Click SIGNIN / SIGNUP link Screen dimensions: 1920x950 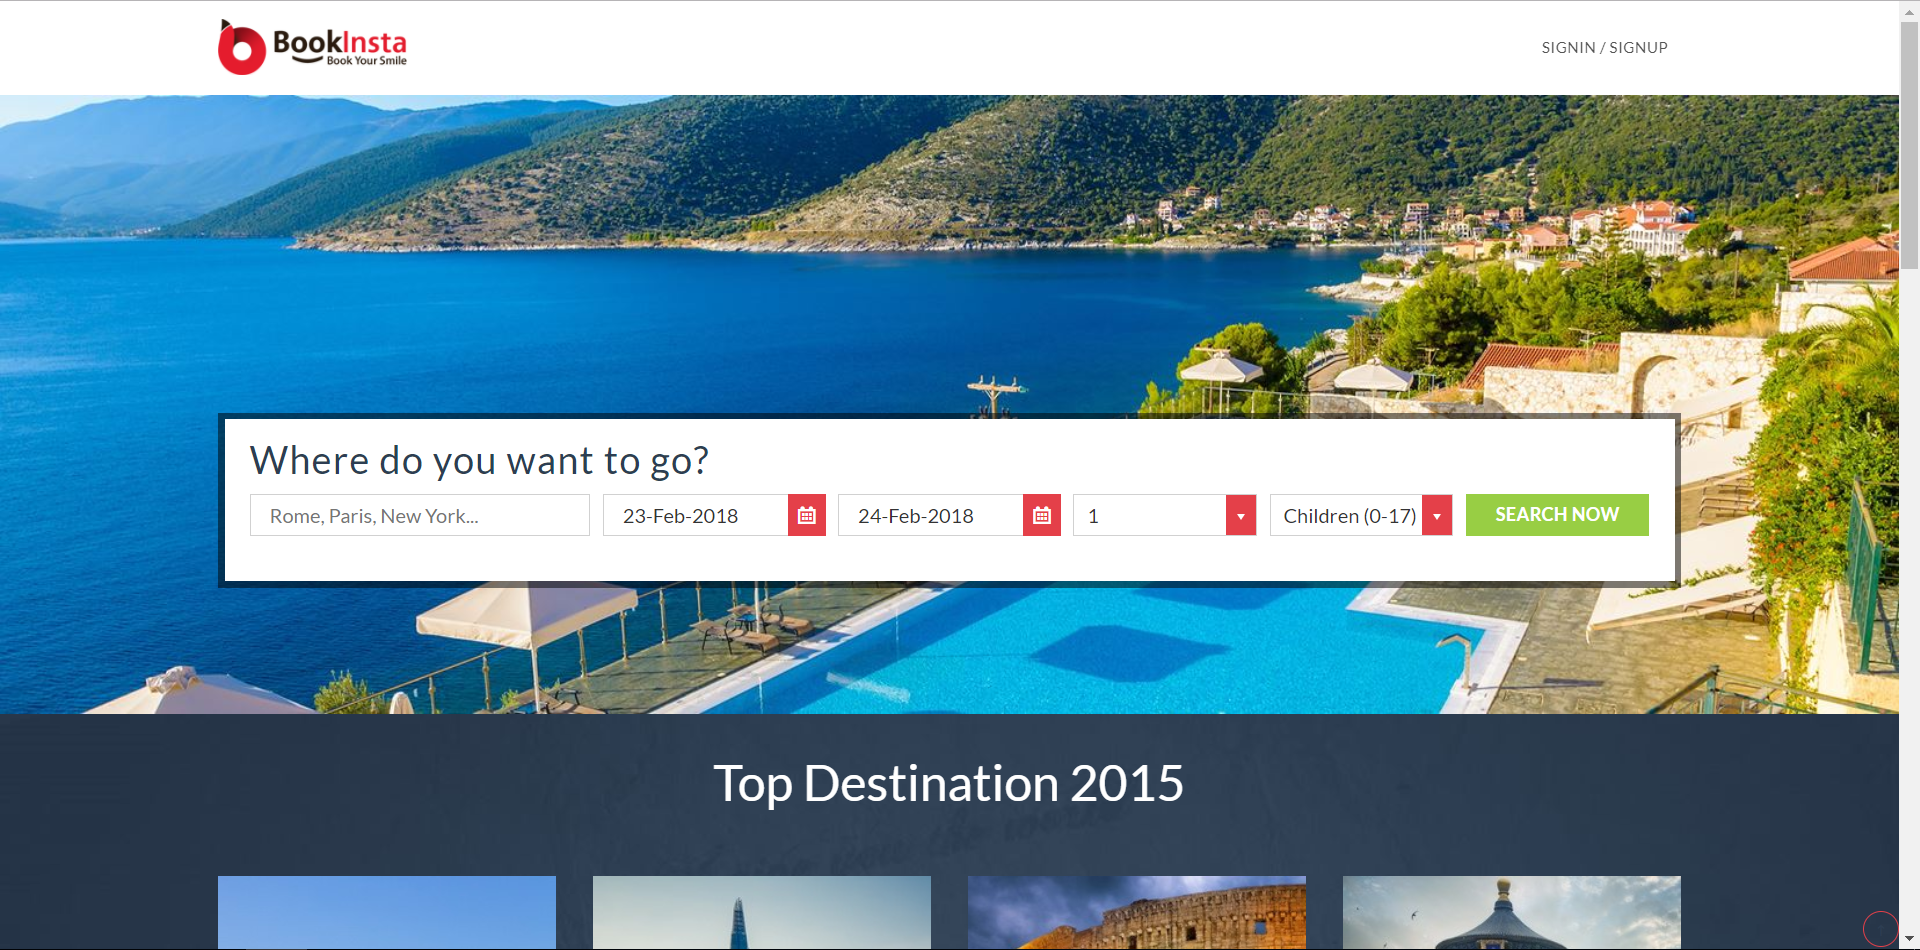click(x=1604, y=48)
